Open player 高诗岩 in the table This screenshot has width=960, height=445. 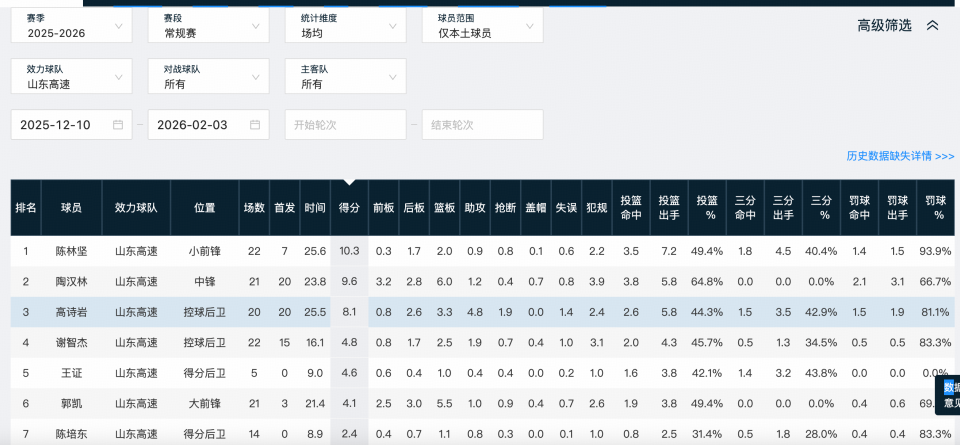tap(72, 312)
